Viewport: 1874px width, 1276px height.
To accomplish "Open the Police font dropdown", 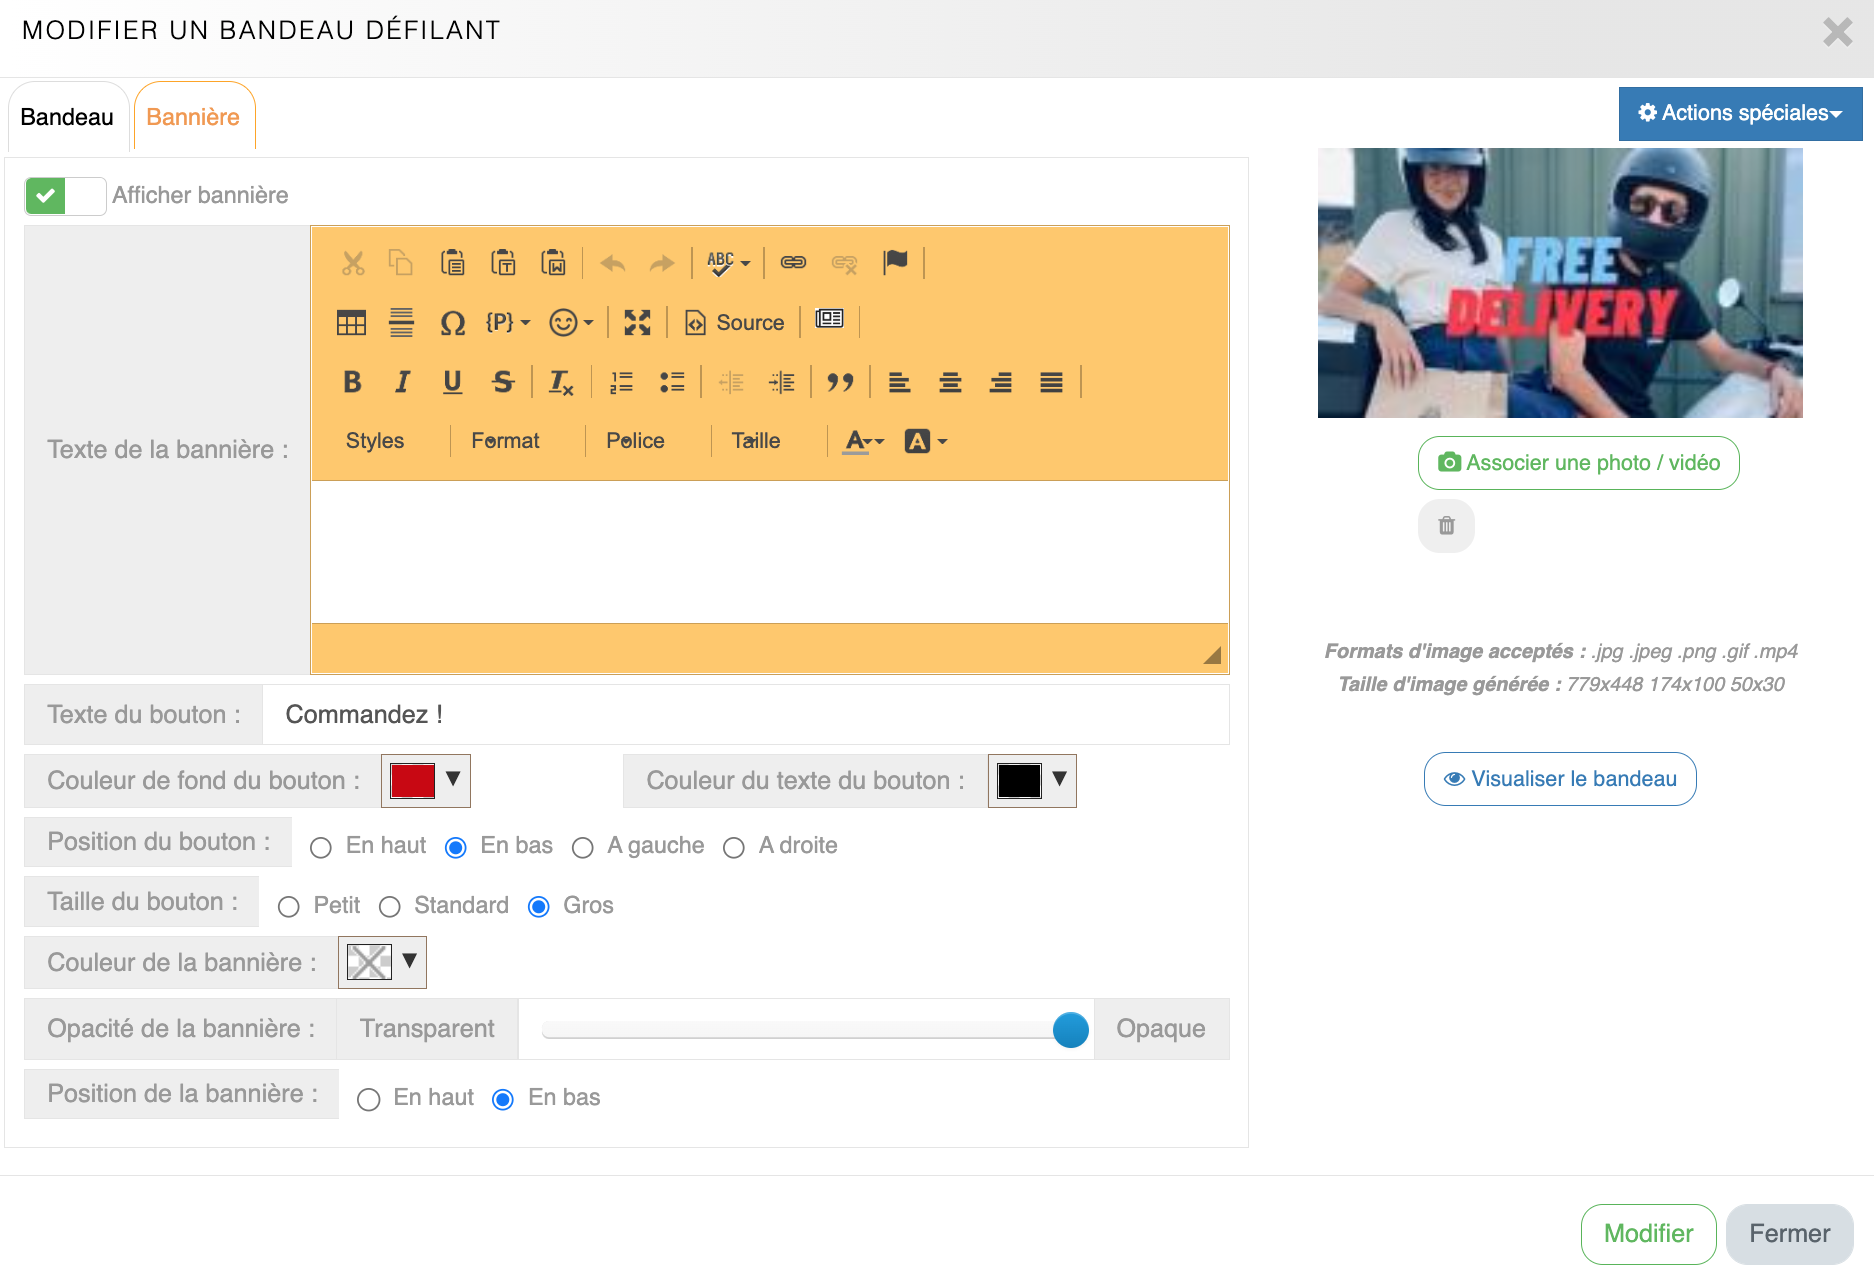I will 635,441.
